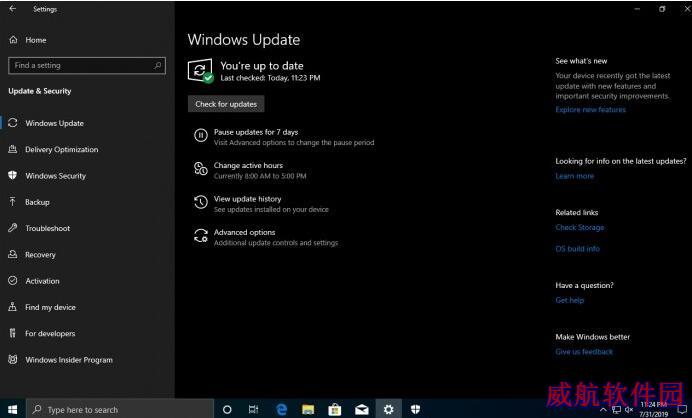Open Find my device settings
The height and width of the screenshot is (418, 692).
pyautogui.click(x=50, y=307)
